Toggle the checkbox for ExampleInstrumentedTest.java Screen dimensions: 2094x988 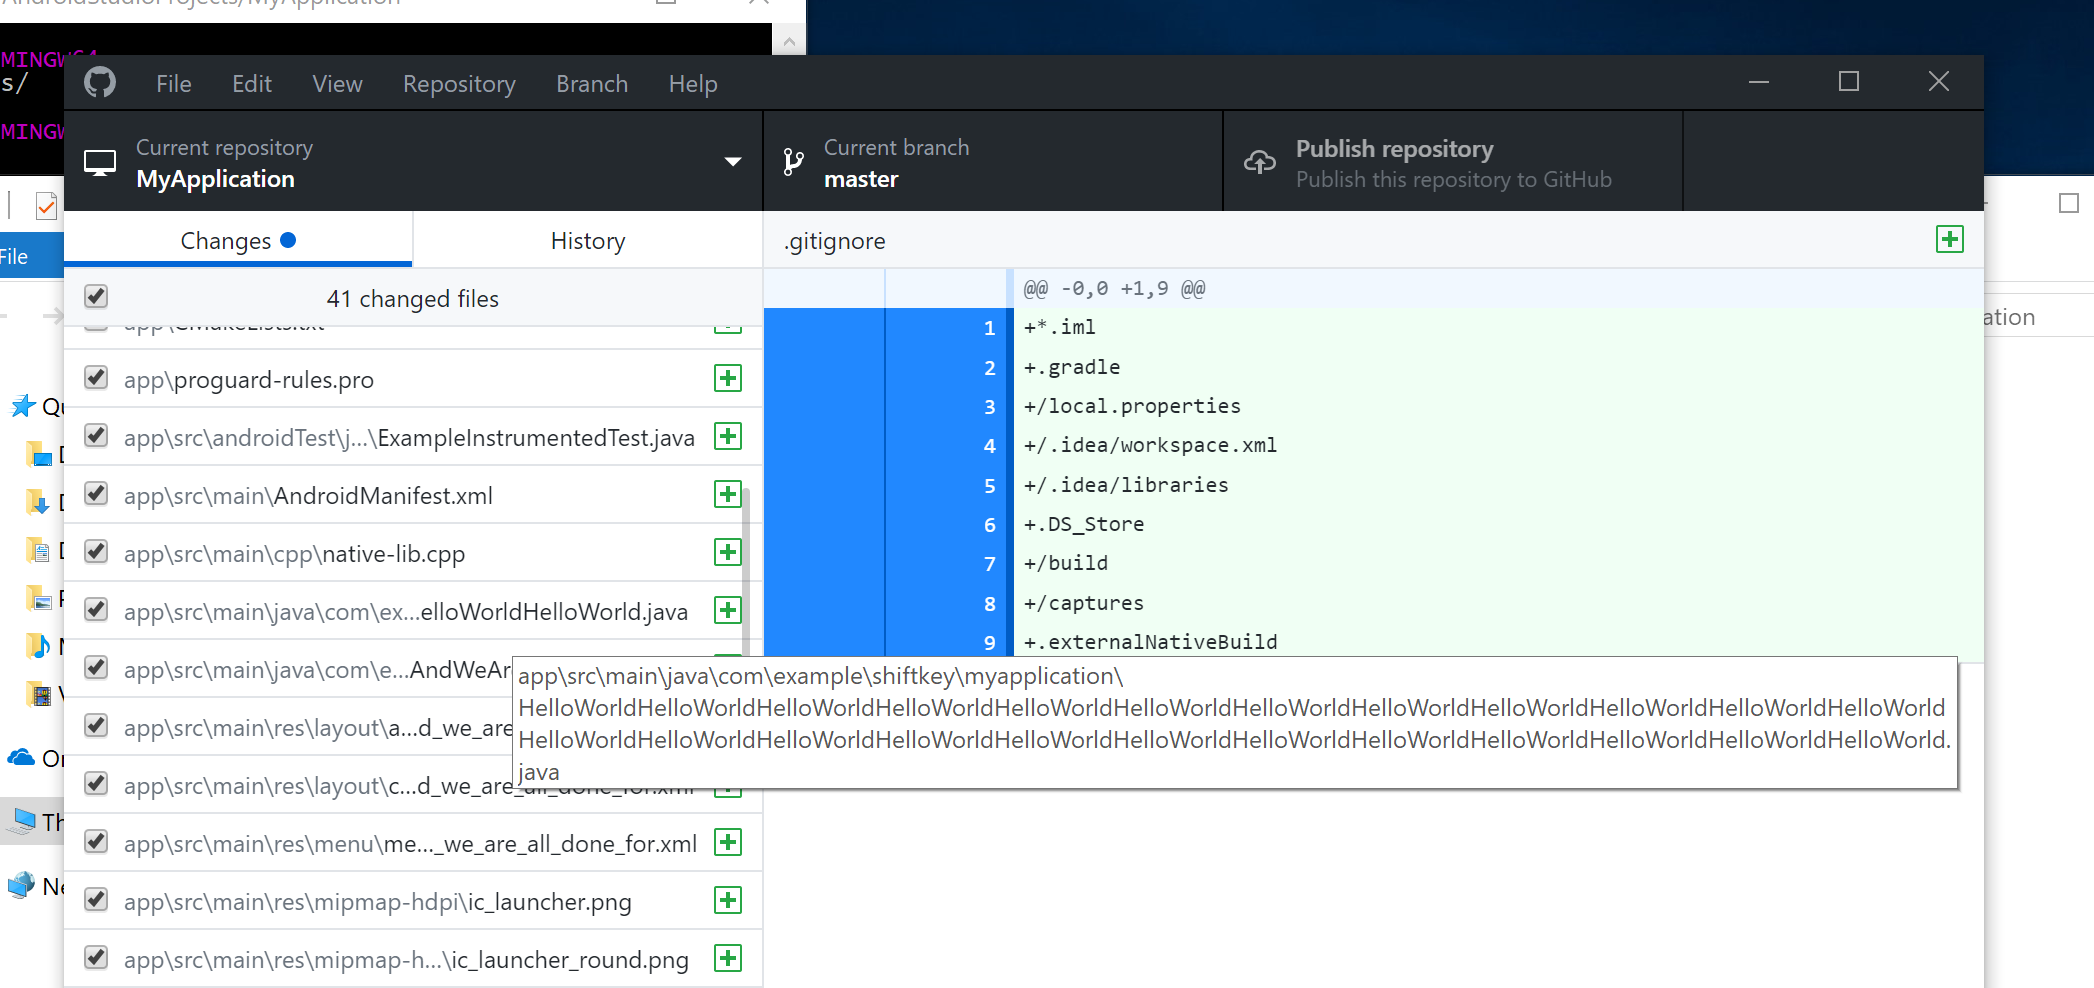click(x=96, y=436)
